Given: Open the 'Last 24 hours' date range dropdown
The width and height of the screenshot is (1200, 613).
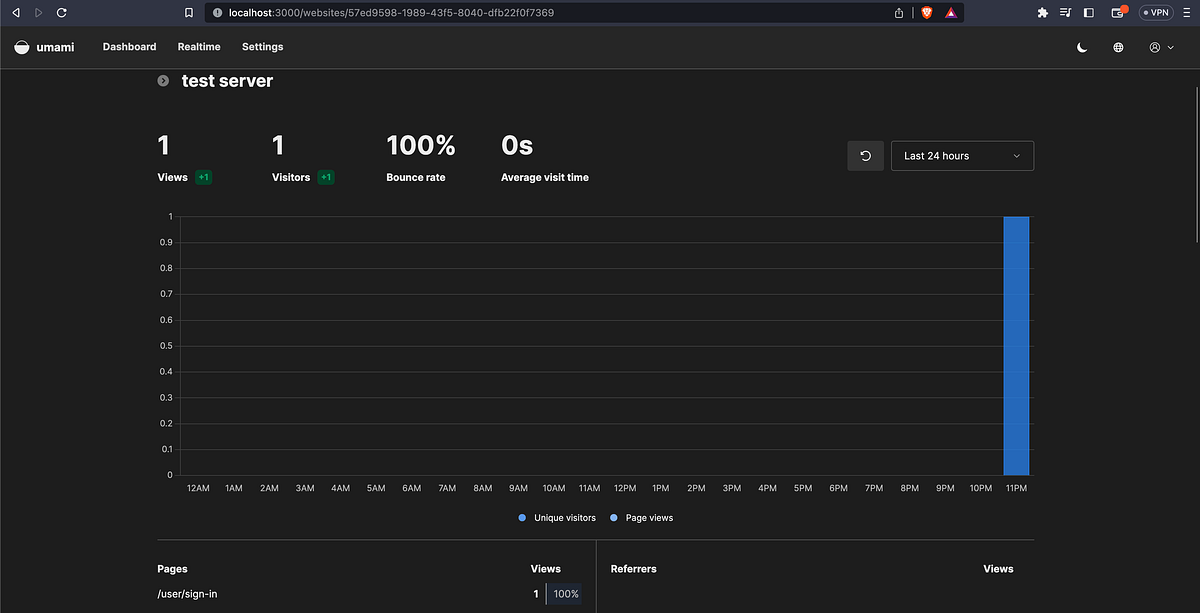Looking at the screenshot, I should [961, 155].
